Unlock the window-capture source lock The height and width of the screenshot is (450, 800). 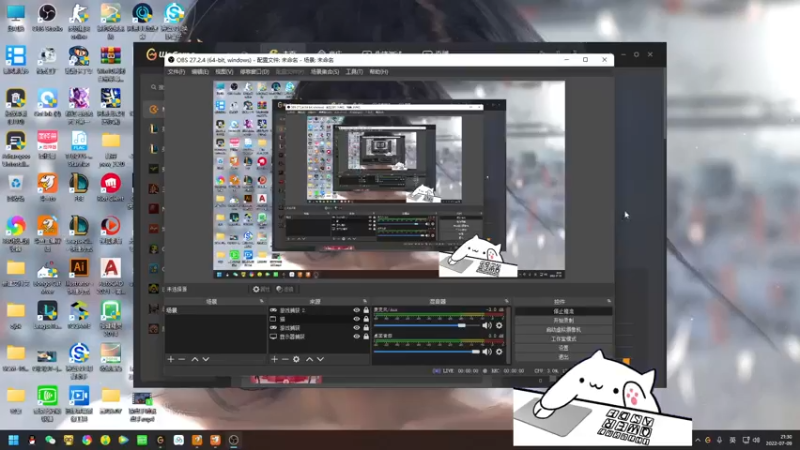click(366, 319)
